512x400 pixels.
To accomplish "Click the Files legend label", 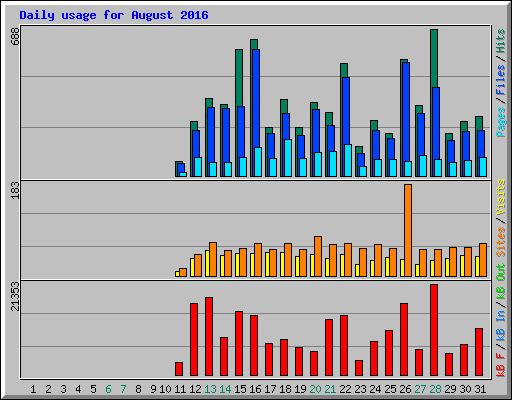I will point(500,80).
